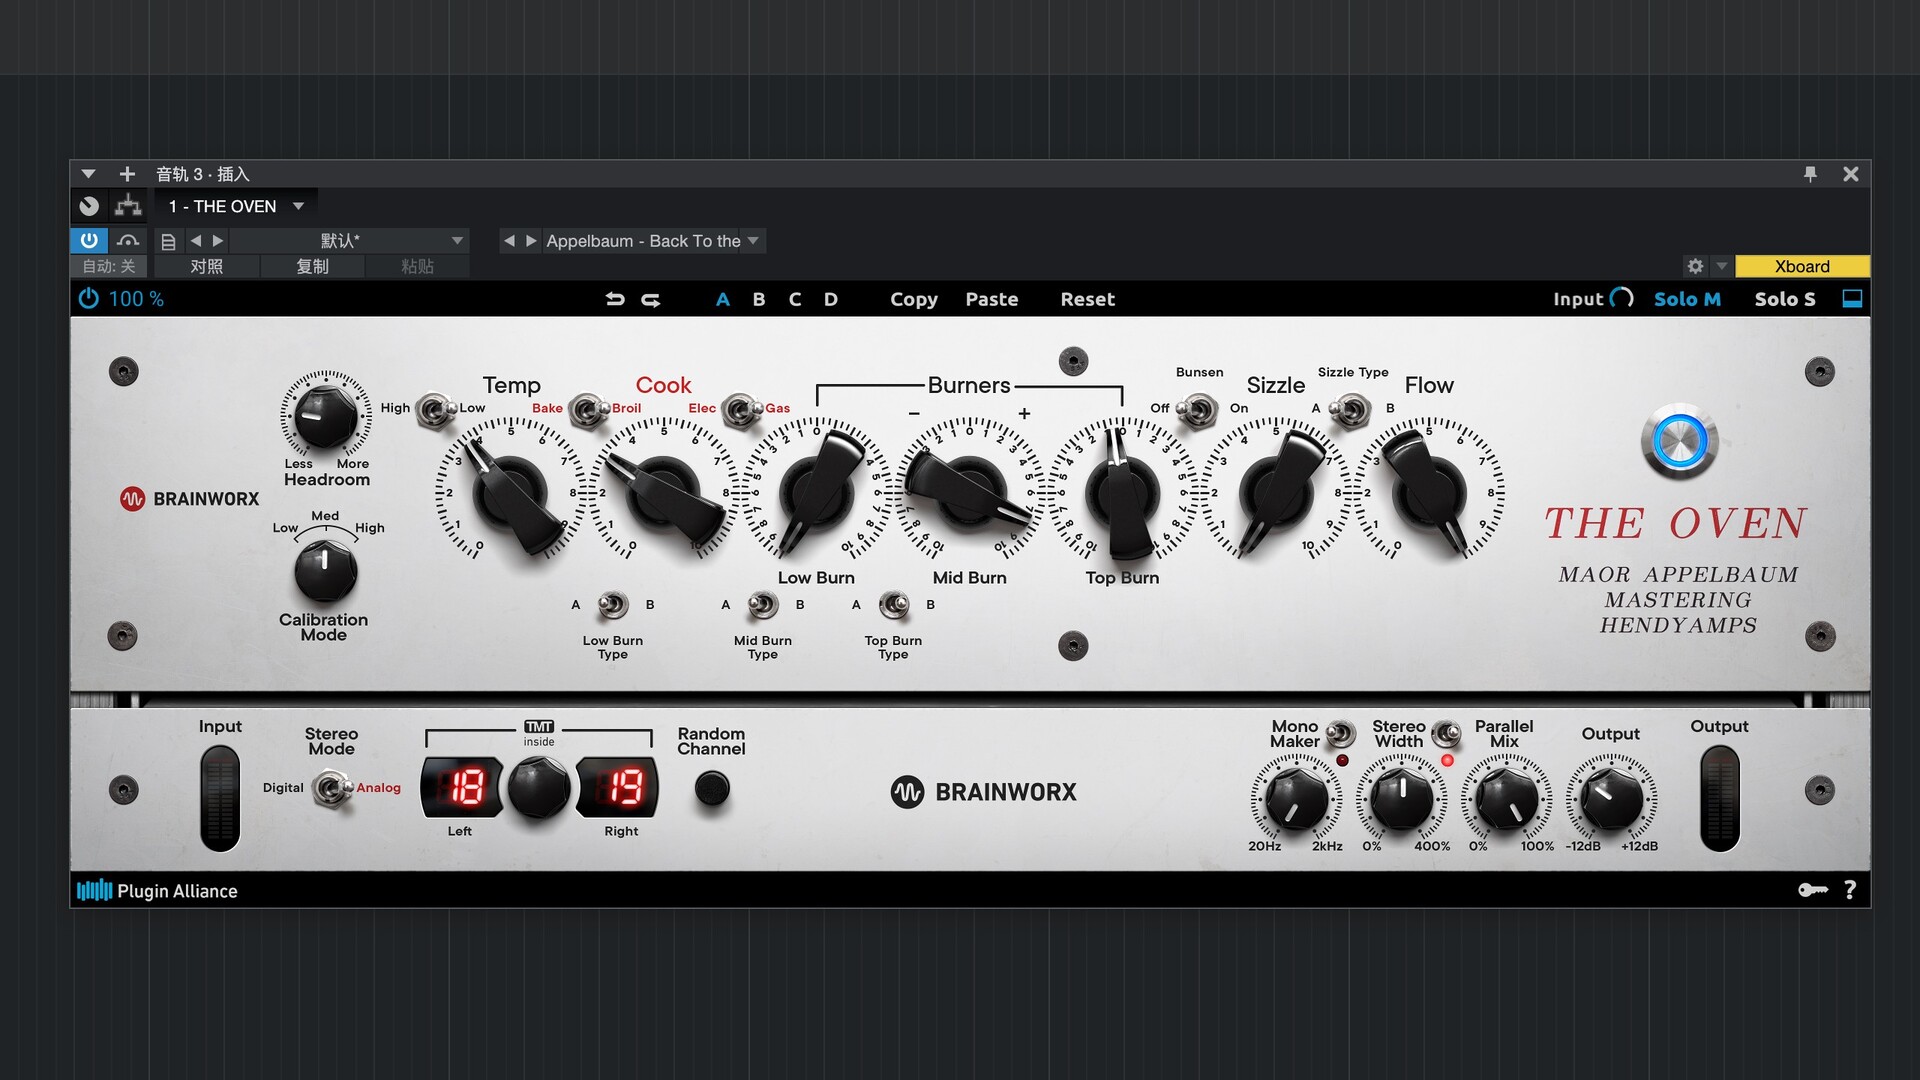
Task: Click the plugin bypass power icon
Action: (x=88, y=299)
